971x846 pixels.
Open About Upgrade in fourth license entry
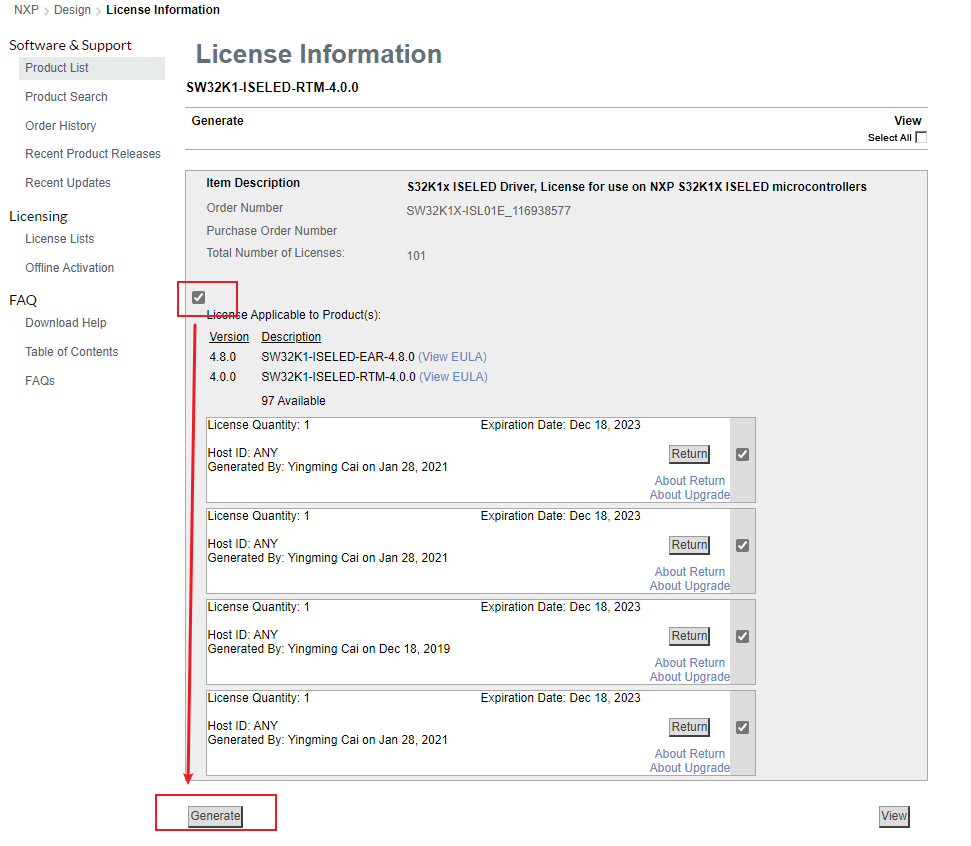coord(690,768)
